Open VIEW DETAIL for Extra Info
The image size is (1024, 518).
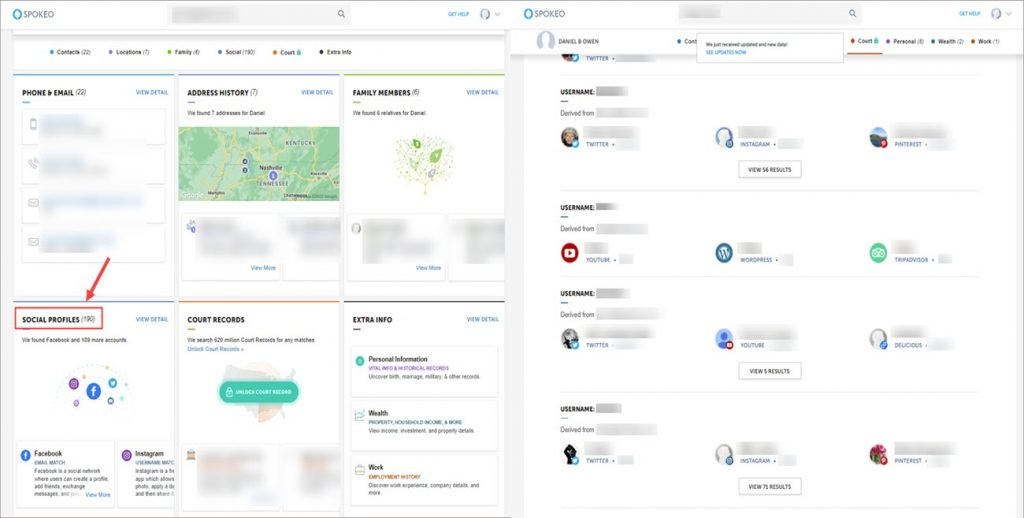(482, 319)
